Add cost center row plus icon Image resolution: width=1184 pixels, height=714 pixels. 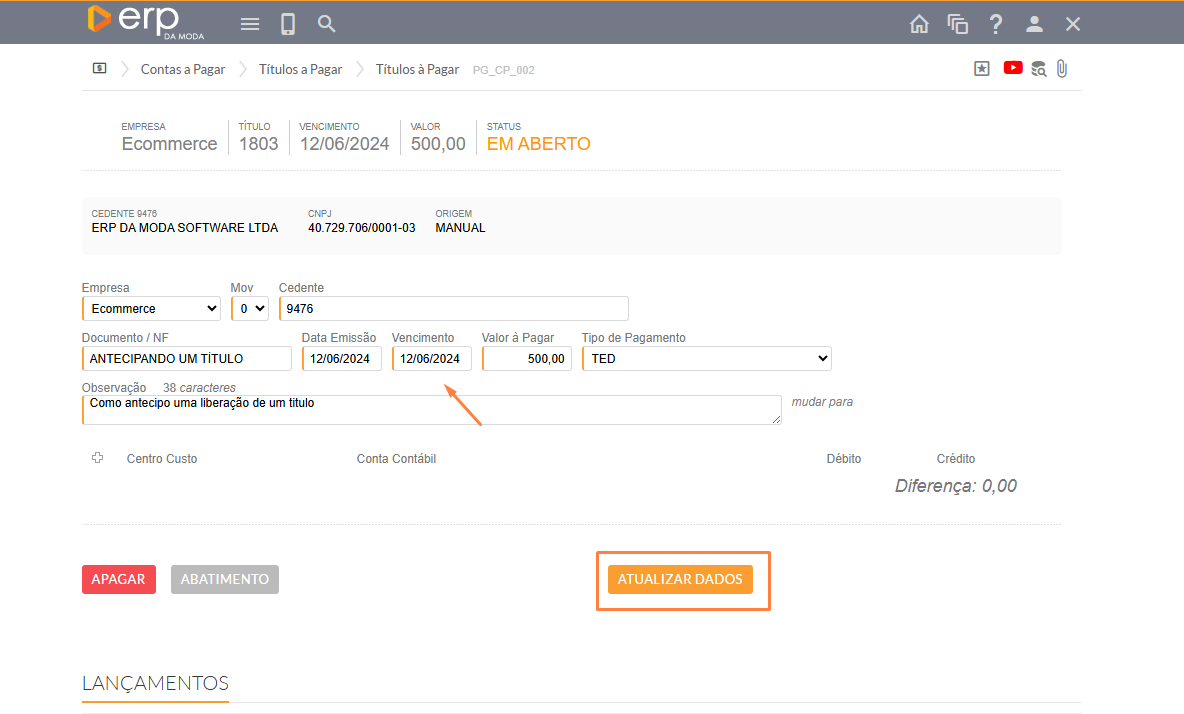coord(98,458)
